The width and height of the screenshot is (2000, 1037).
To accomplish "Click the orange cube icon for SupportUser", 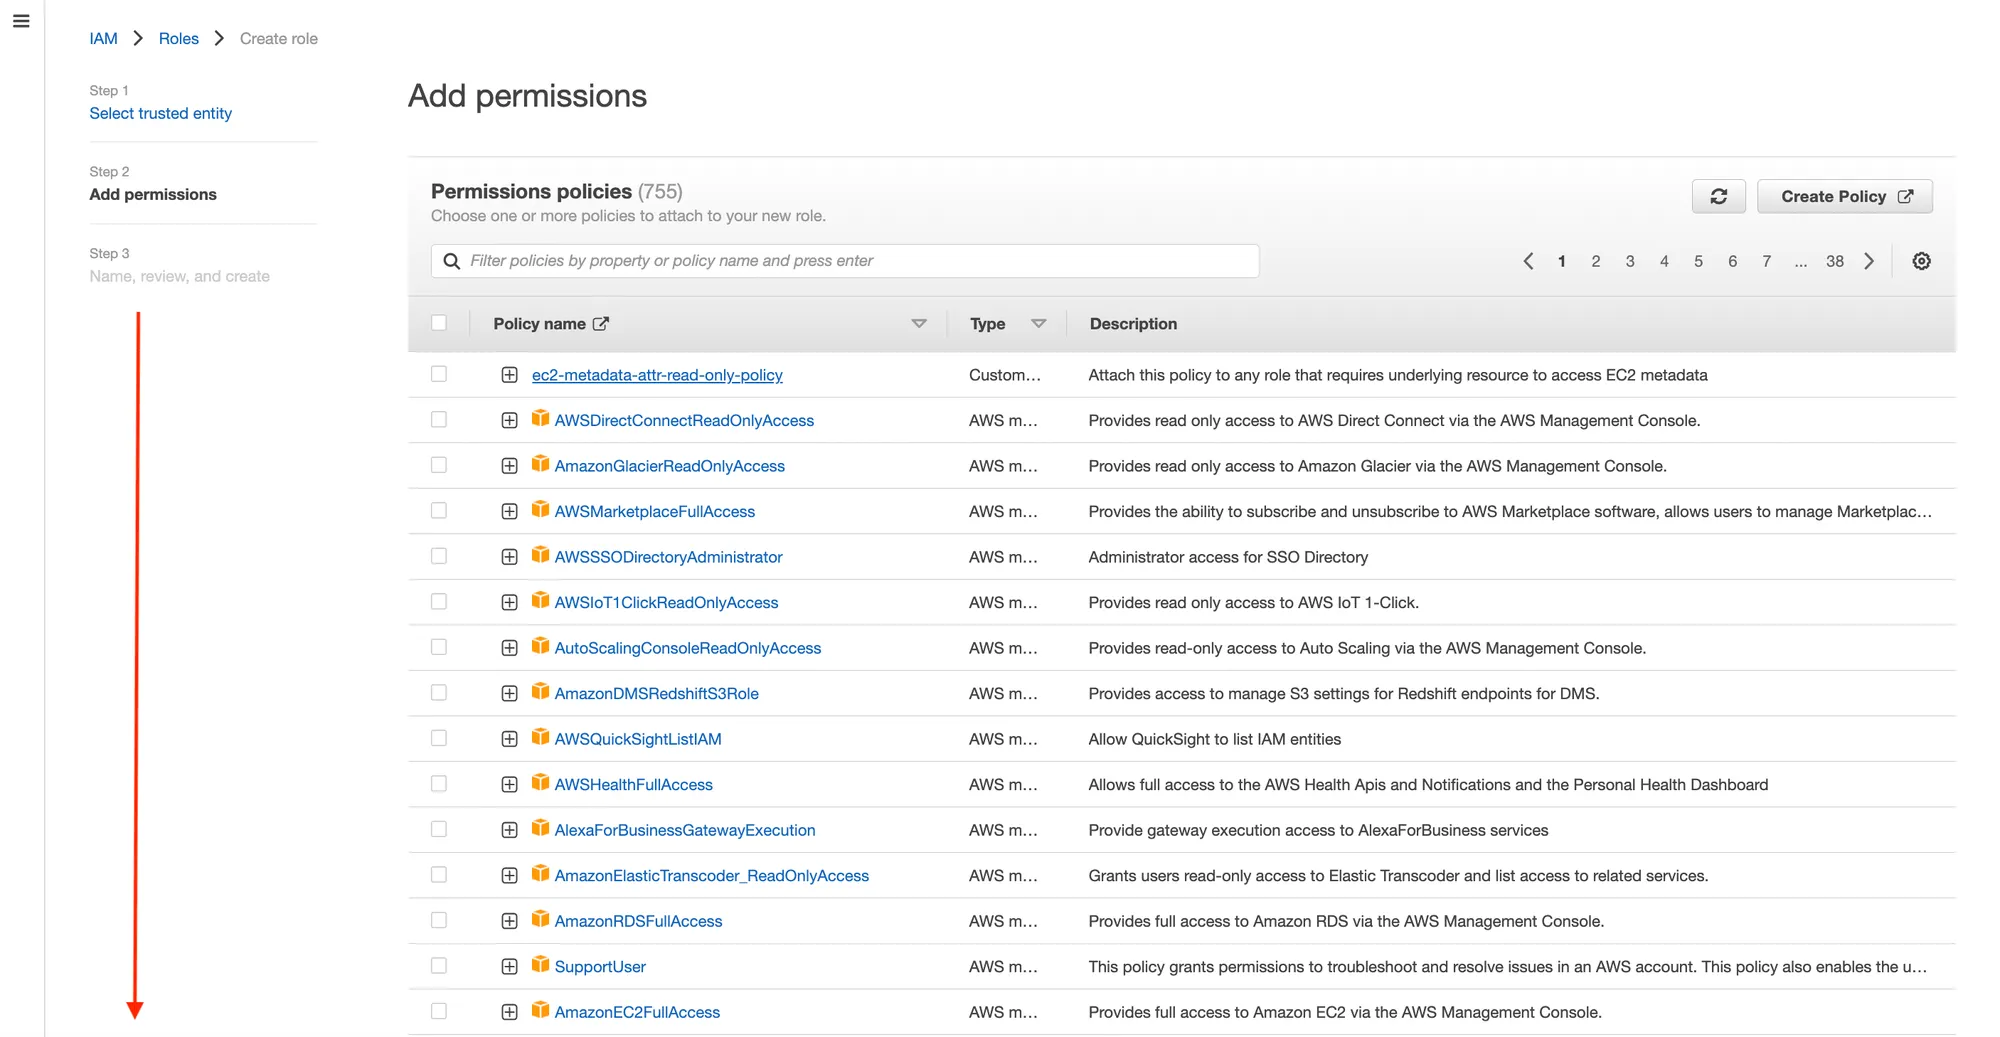I will pos(540,964).
